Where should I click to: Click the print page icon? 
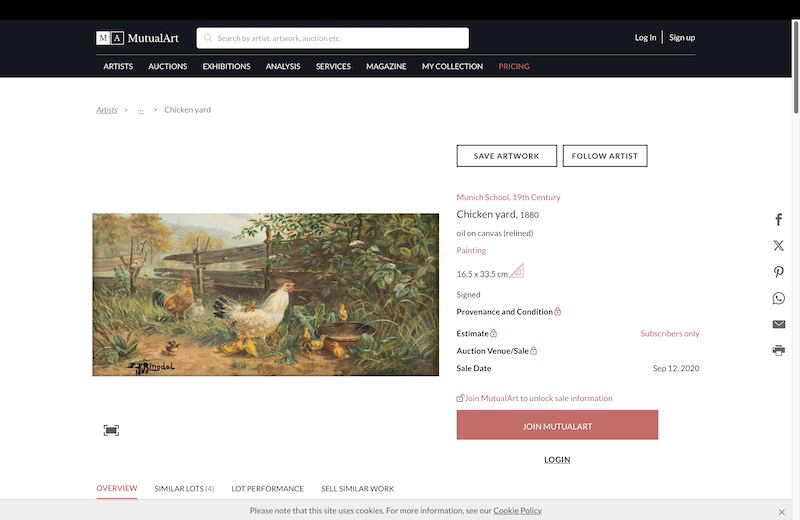tap(779, 350)
